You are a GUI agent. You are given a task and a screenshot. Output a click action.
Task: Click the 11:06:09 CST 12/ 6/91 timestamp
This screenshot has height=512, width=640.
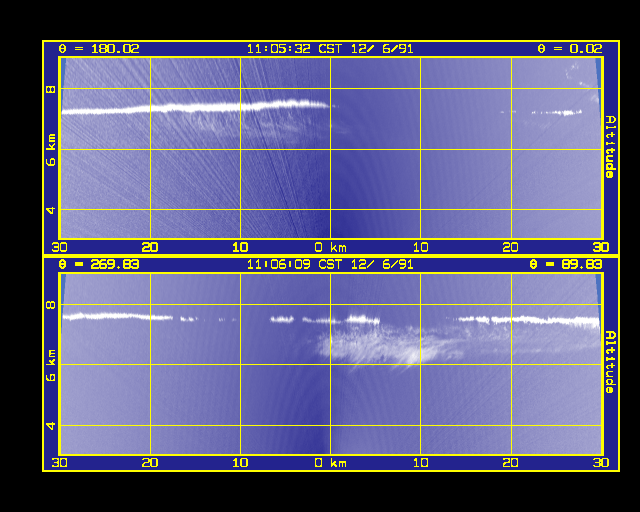point(330,265)
